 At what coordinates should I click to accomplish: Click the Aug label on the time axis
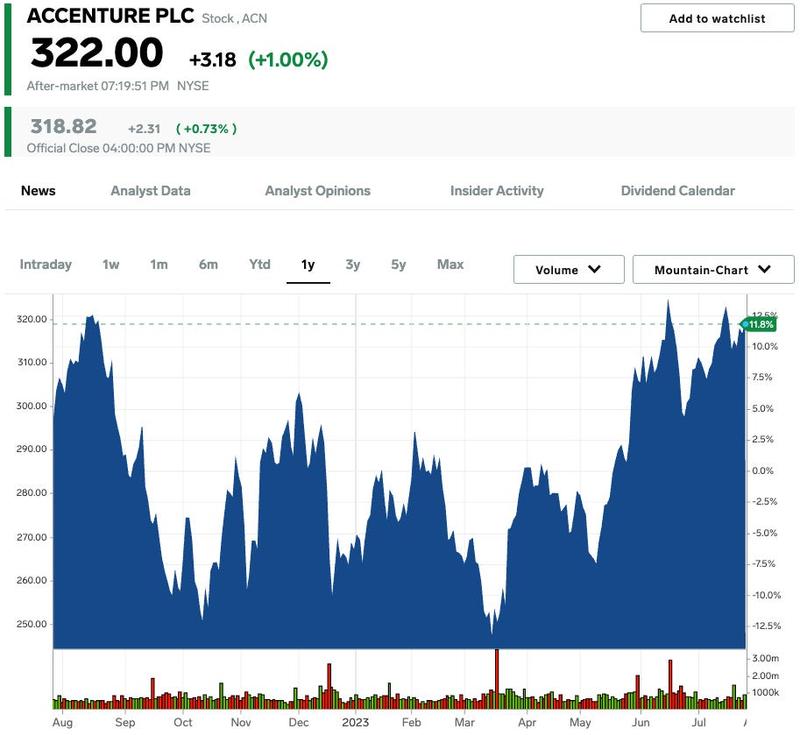pyautogui.click(x=62, y=723)
